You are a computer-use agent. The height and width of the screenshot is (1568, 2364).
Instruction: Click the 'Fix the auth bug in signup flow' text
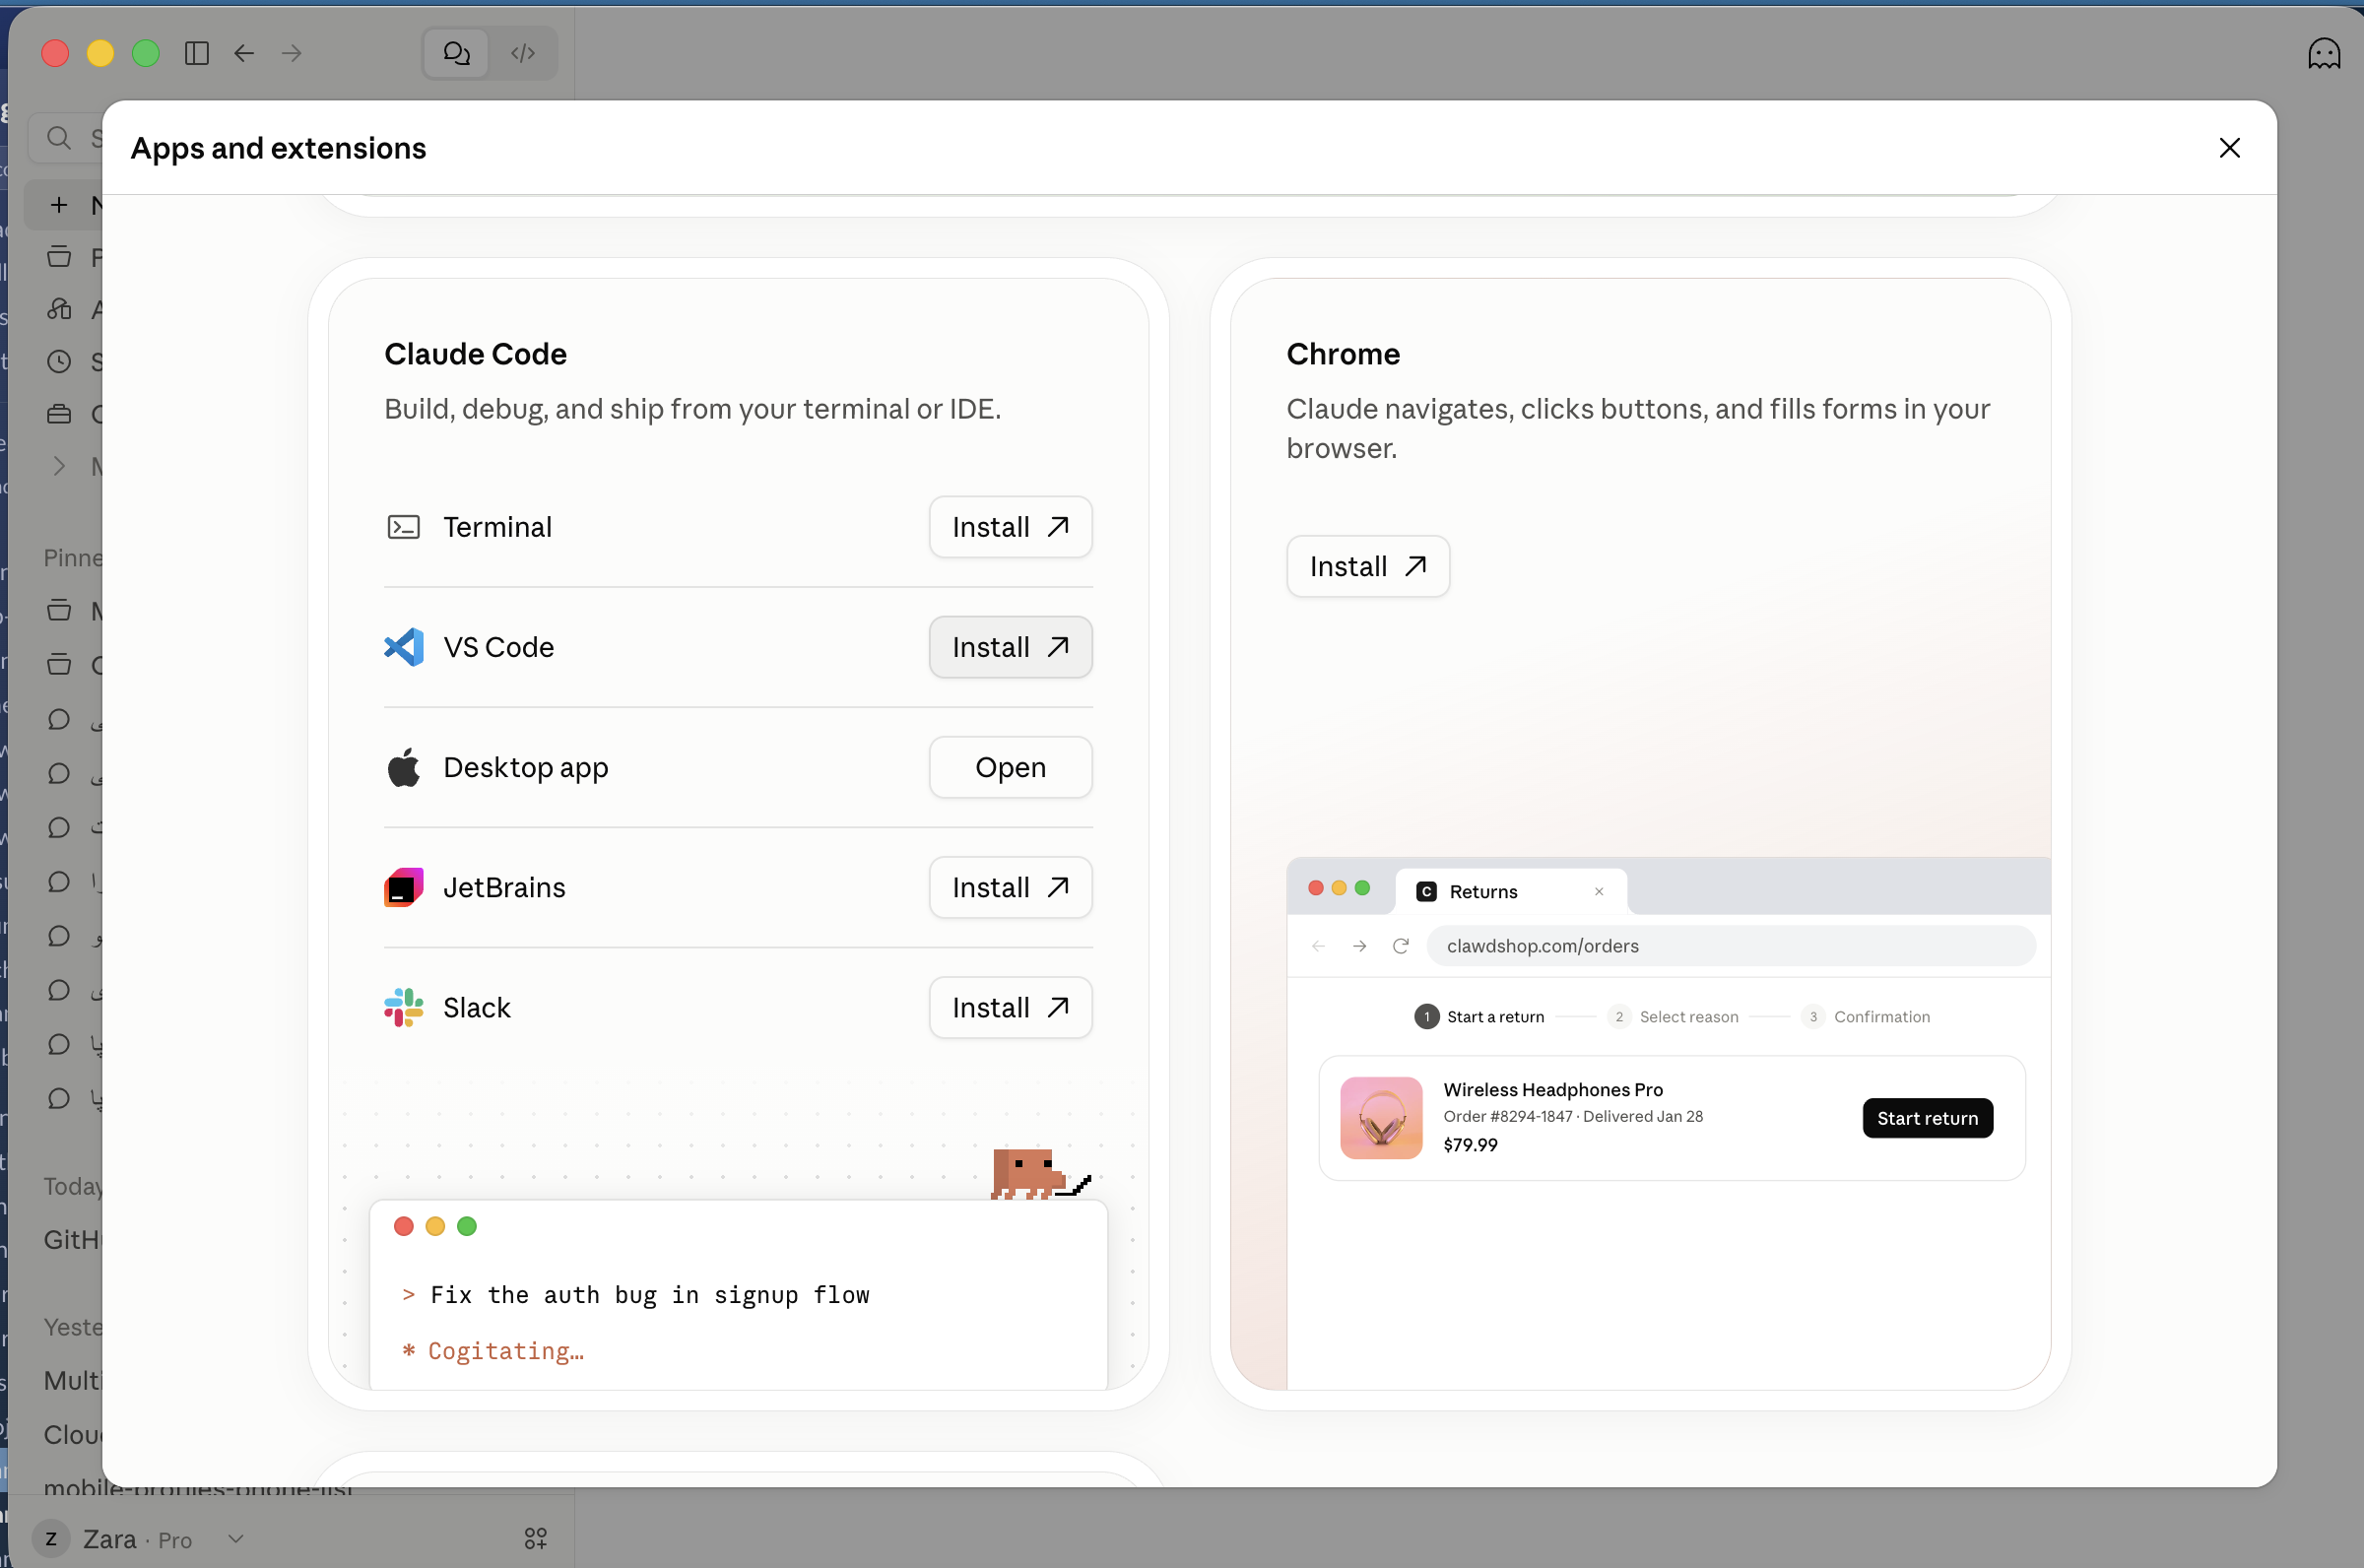(x=650, y=1295)
